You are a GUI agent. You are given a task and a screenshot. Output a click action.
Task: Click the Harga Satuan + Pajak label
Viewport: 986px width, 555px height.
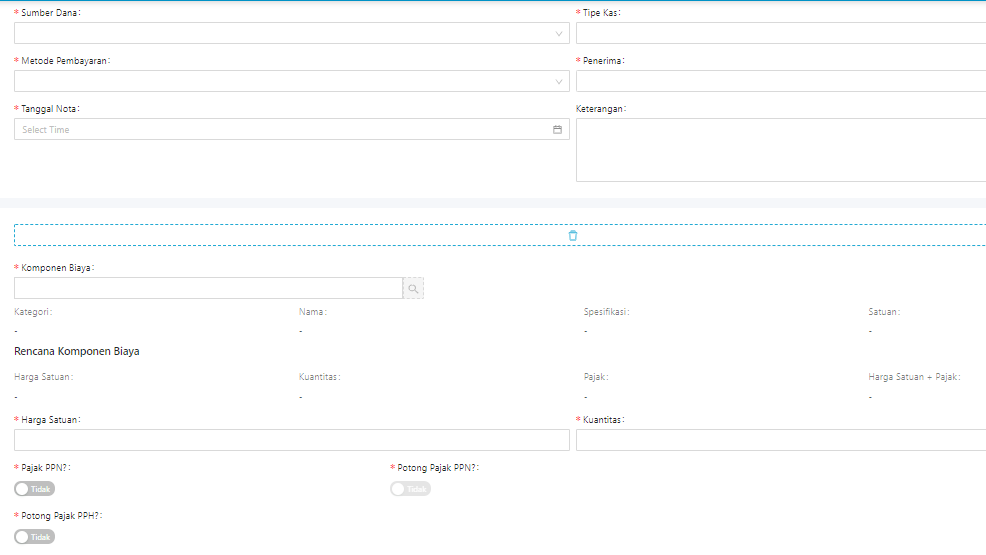(914, 377)
